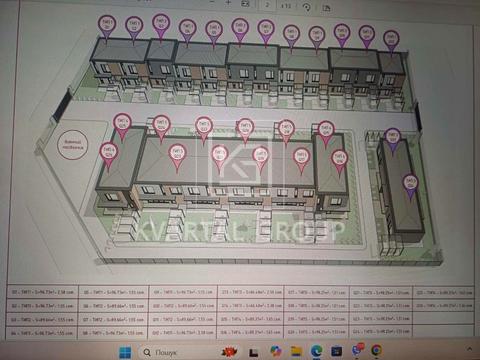Image resolution: width=480 pixels, height=360 pixels.
Task: Open the Copilot taskbar icon
Action: click(276, 351)
